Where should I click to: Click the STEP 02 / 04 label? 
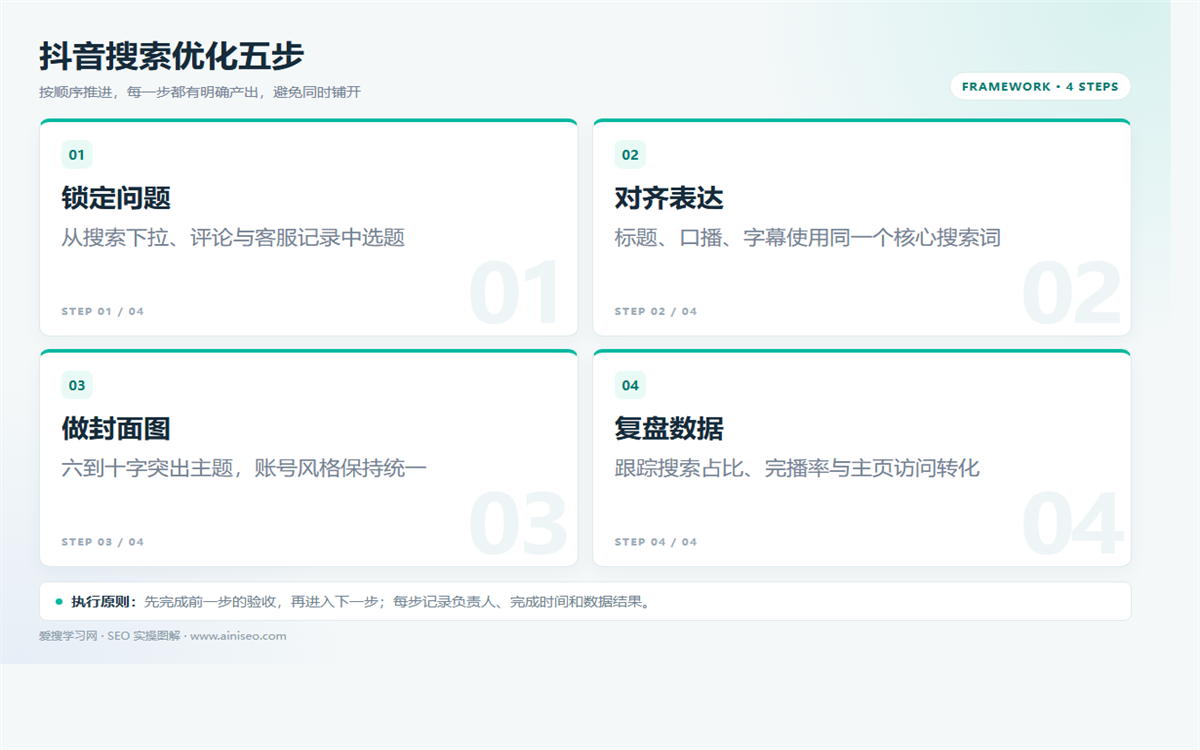(x=656, y=311)
